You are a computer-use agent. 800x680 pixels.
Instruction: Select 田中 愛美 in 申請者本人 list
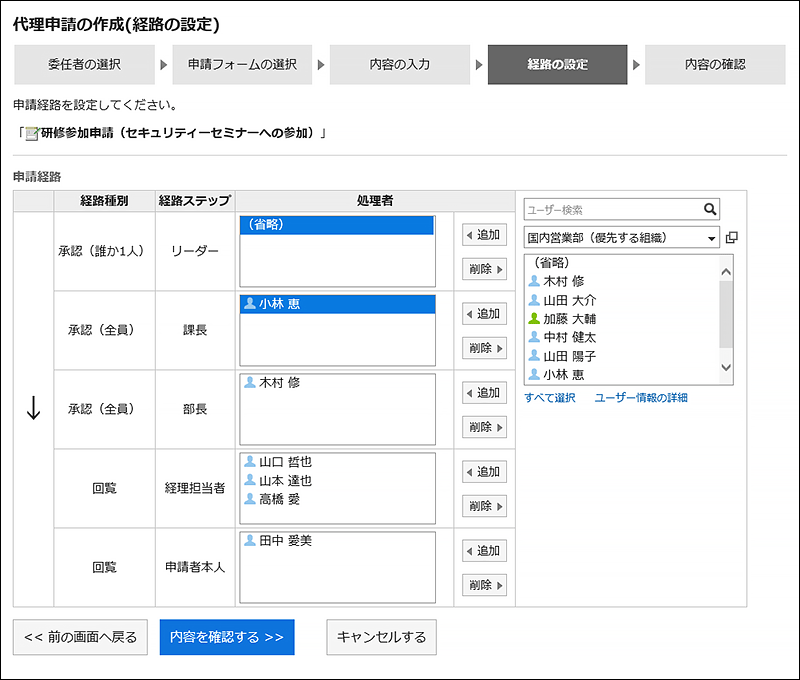tap(337, 541)
